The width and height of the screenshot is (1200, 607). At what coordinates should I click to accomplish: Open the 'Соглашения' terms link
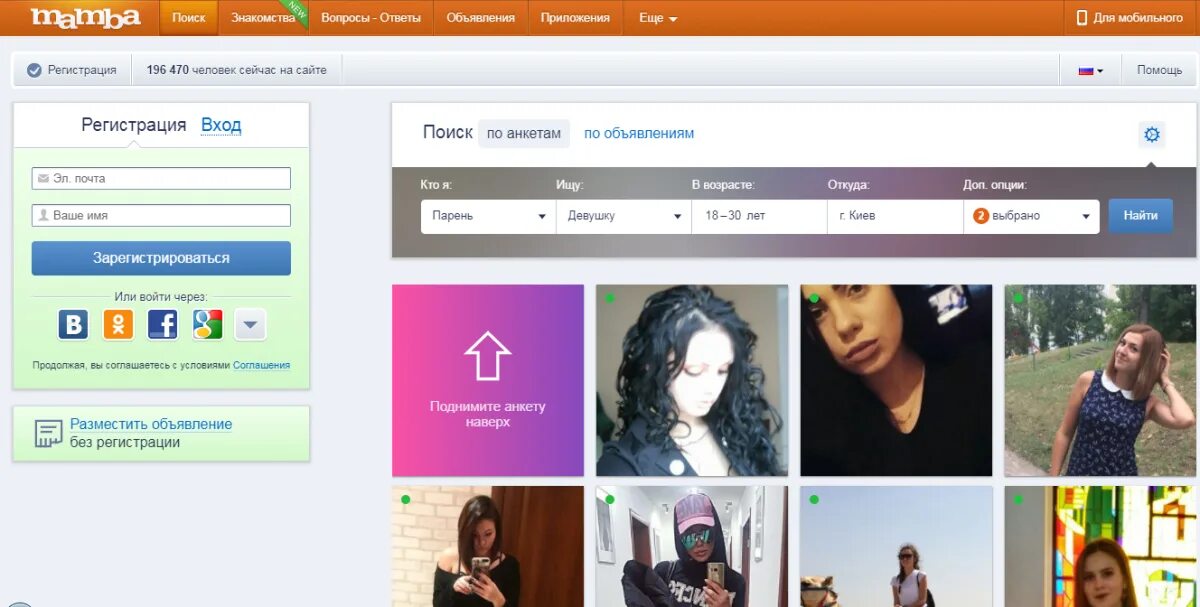coord(261,365)
